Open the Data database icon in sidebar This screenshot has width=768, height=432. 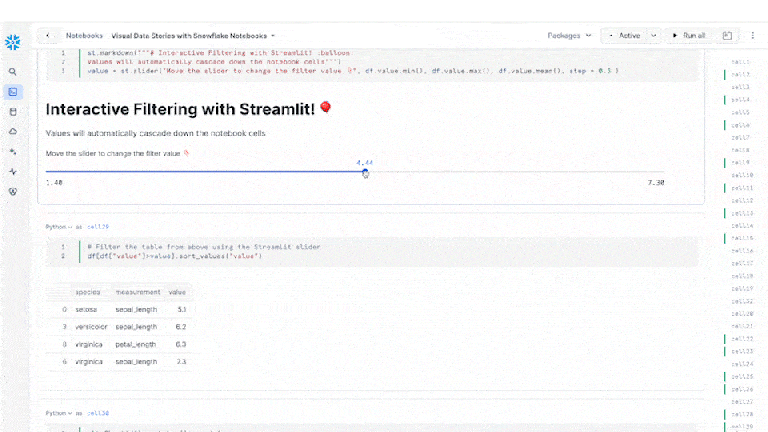13,112
